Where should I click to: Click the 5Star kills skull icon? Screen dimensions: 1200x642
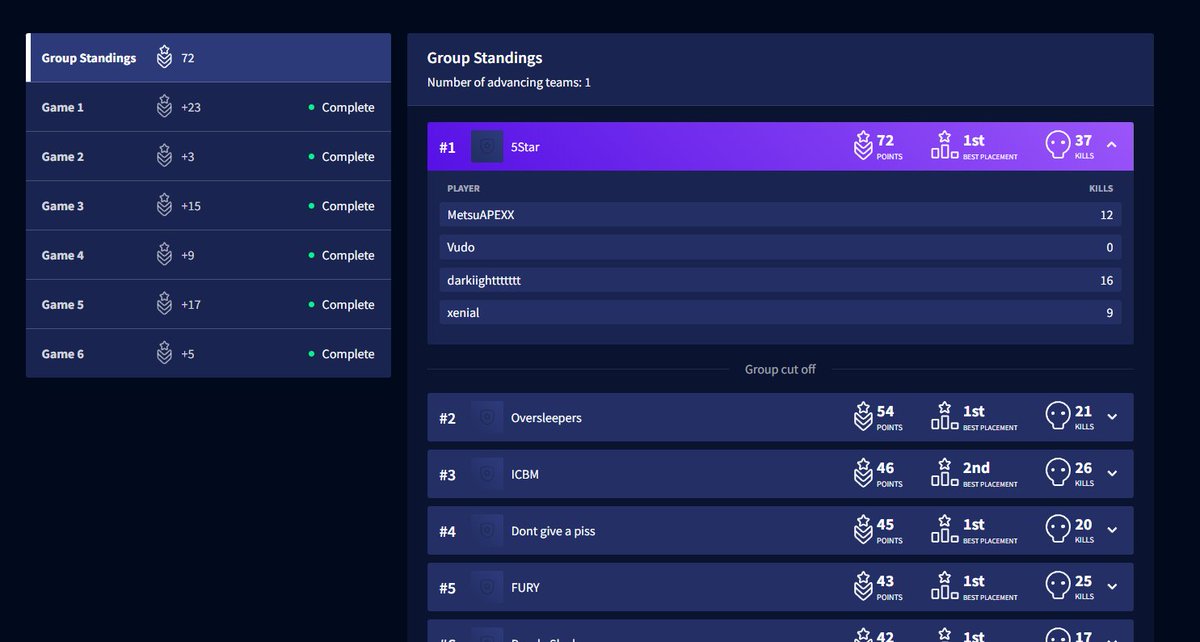(1057, 146)
